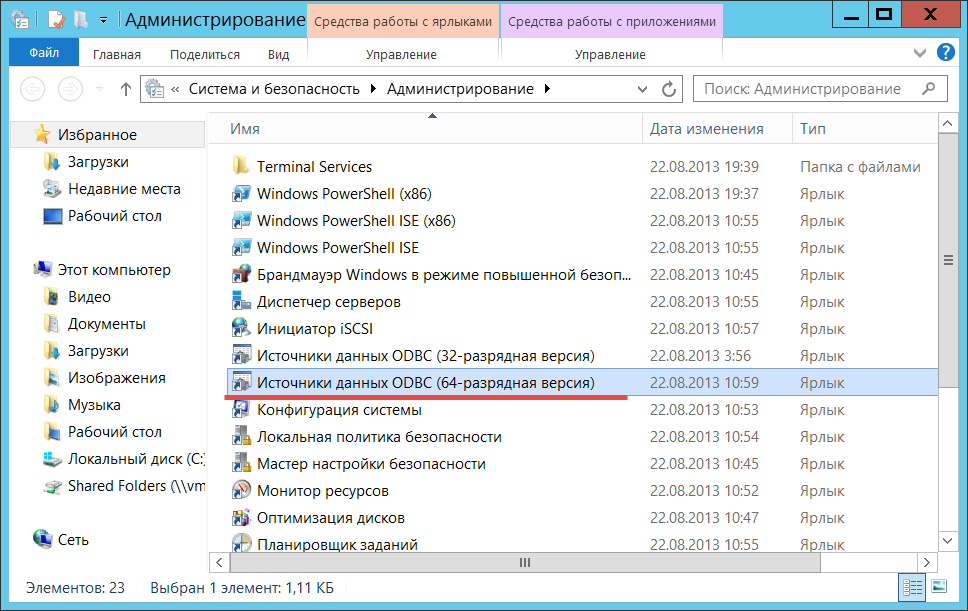Select the Инициатор iSCSI globe icon
The image size is (968, 611).
pos(241,329)
